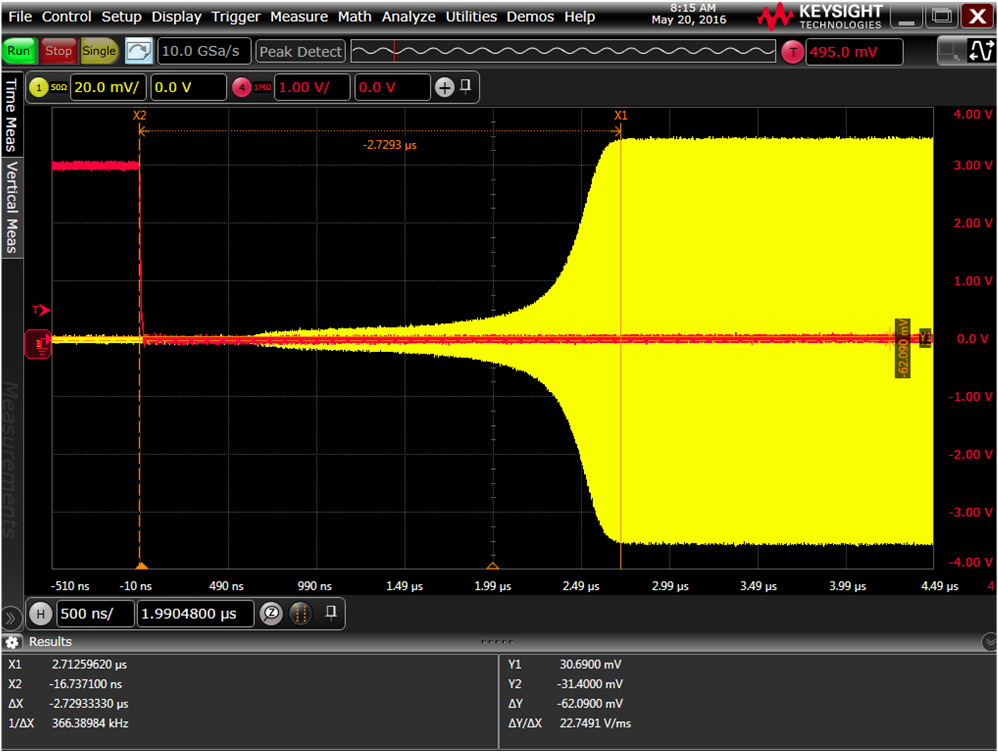Click the magnifier zoom icon
Viewport: 998px width, 752px height.
click(271, 613)
